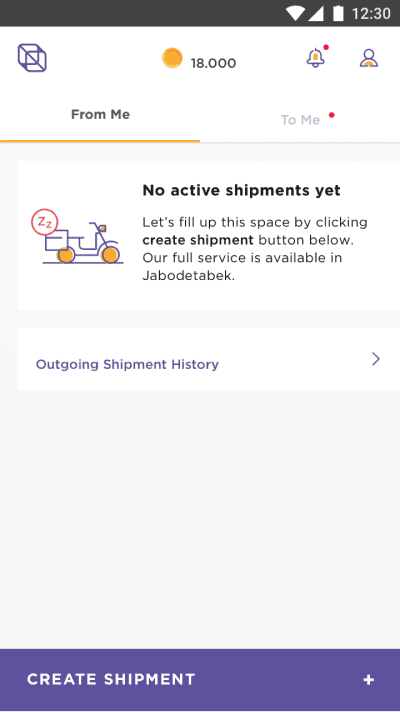The height and width of the screenshot is (712, 400).
Task: Tap the bold create shipment text
Action: [198, 240]
